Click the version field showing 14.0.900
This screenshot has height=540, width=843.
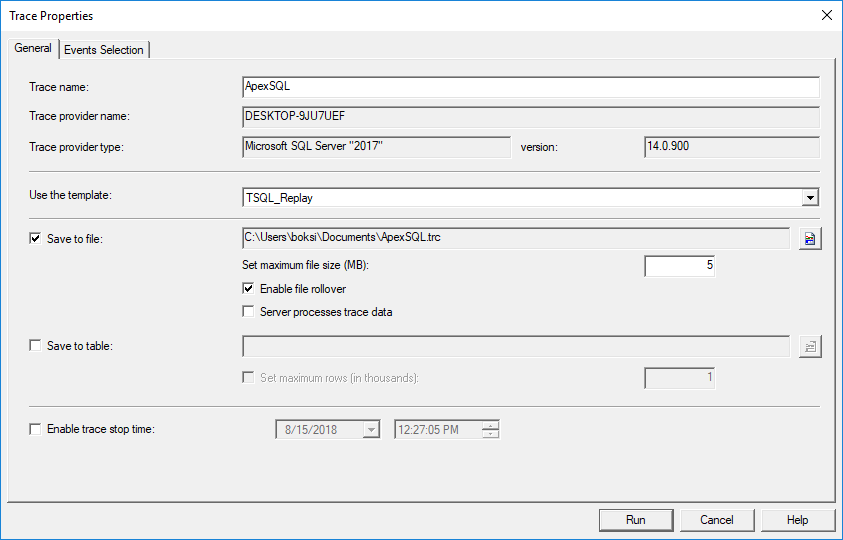click(732, 147)
